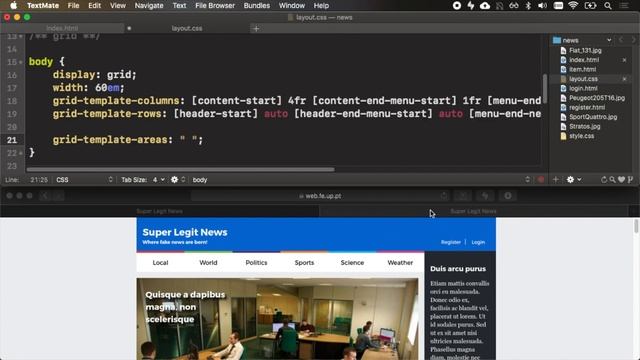Click the browser page vertical scrollbar

click(636, 226)
